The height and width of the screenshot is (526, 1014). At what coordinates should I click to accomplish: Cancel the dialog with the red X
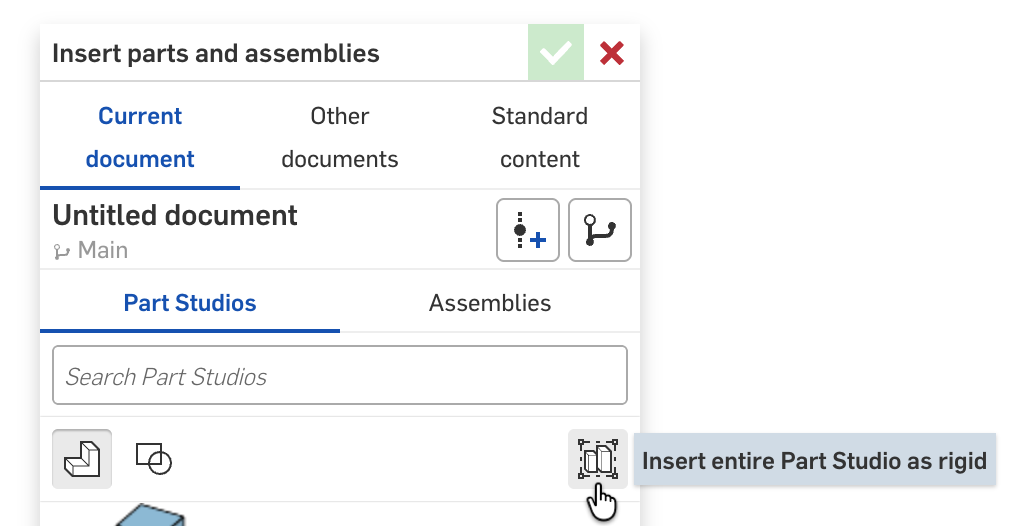coord(612,54)
